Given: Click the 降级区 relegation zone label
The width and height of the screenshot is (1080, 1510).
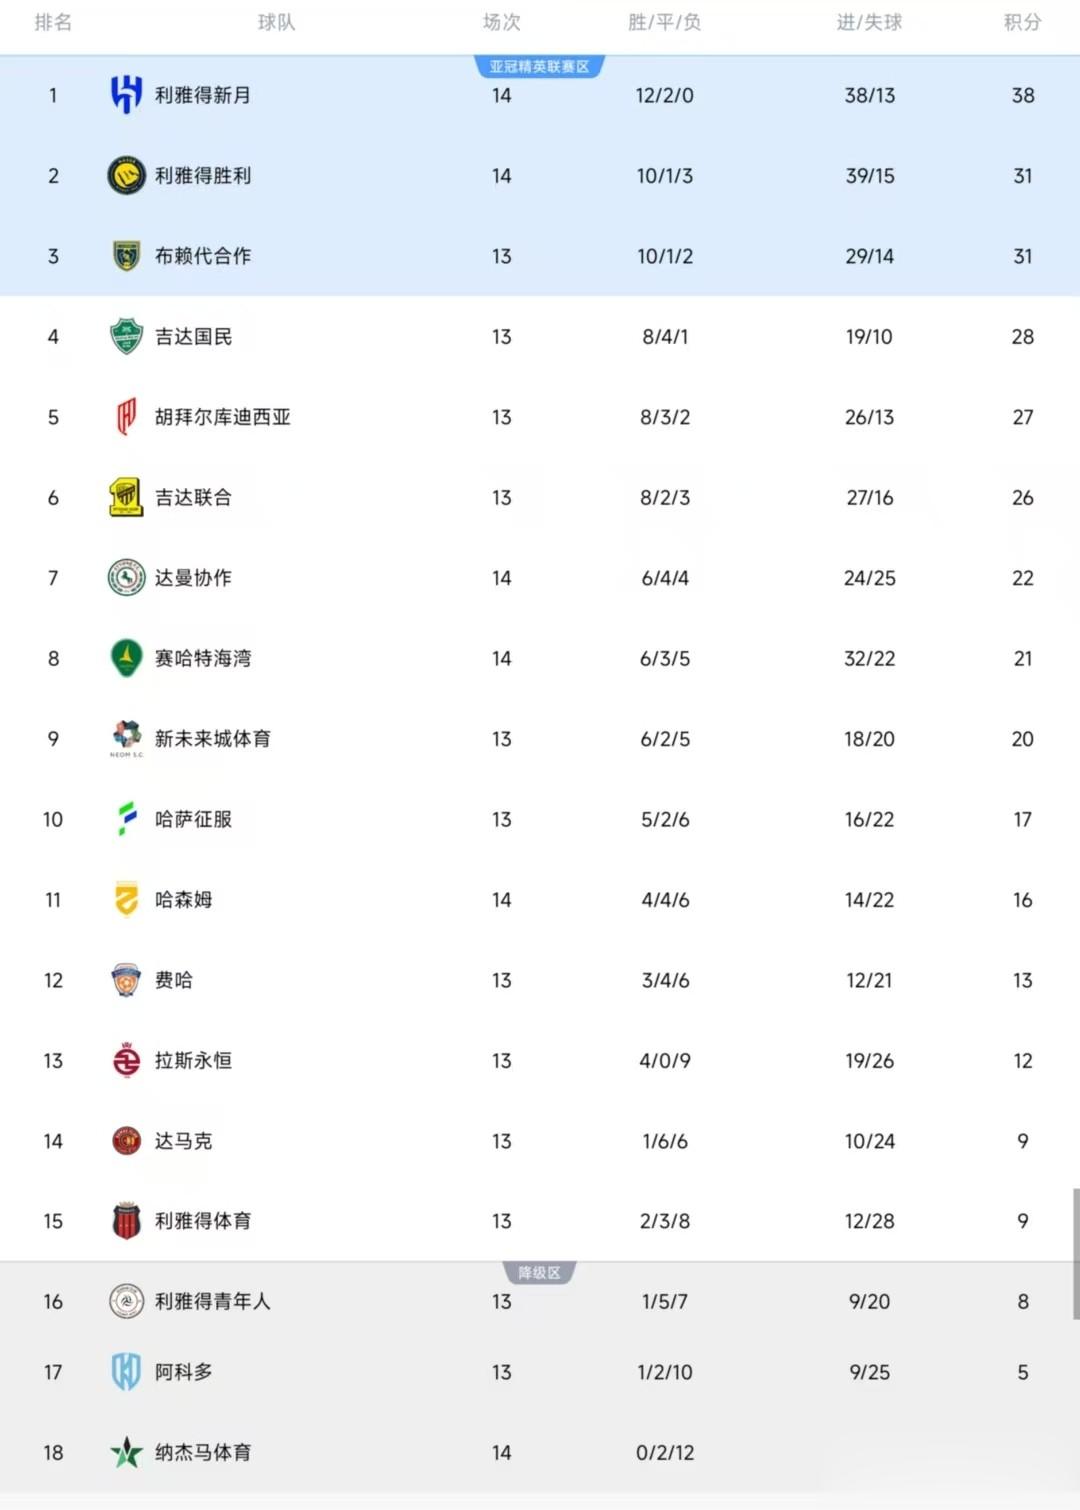Looking at the screenshot, I should coord(539,1273).
